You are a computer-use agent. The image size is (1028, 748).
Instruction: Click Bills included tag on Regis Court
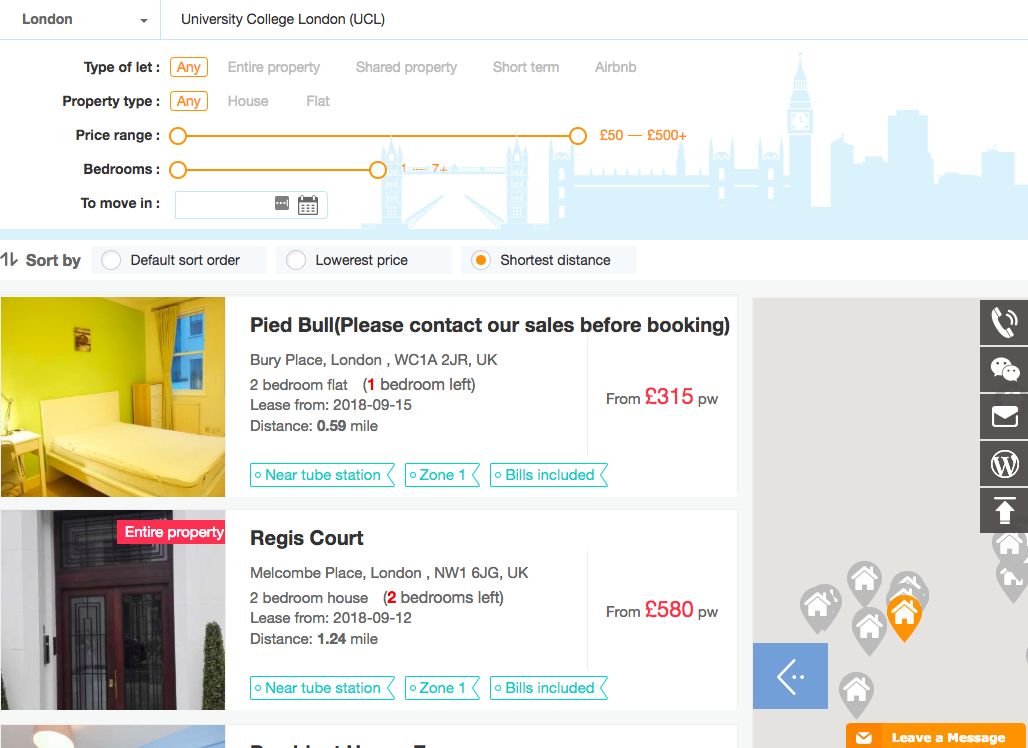549,688
